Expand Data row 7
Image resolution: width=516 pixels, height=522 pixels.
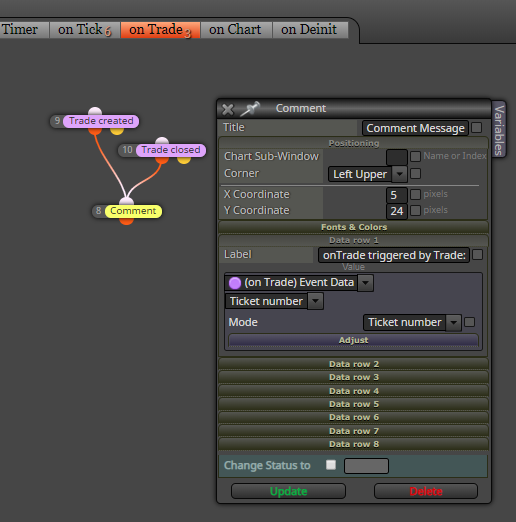354,431
